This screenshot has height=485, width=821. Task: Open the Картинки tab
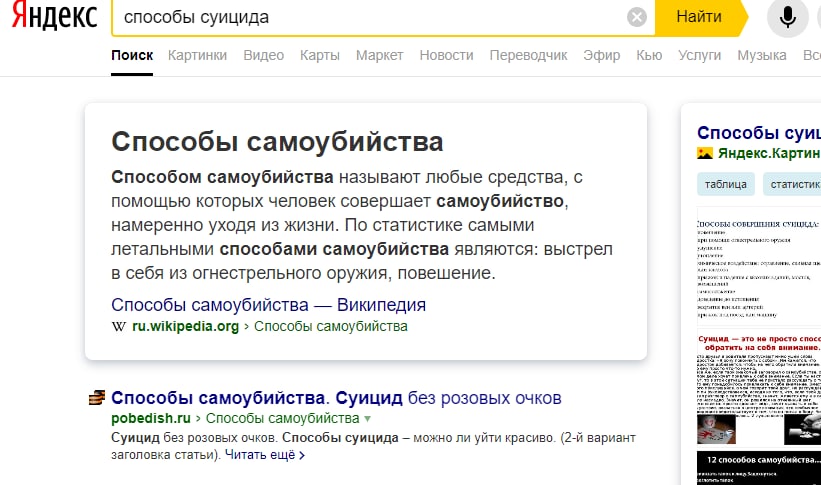197,55
